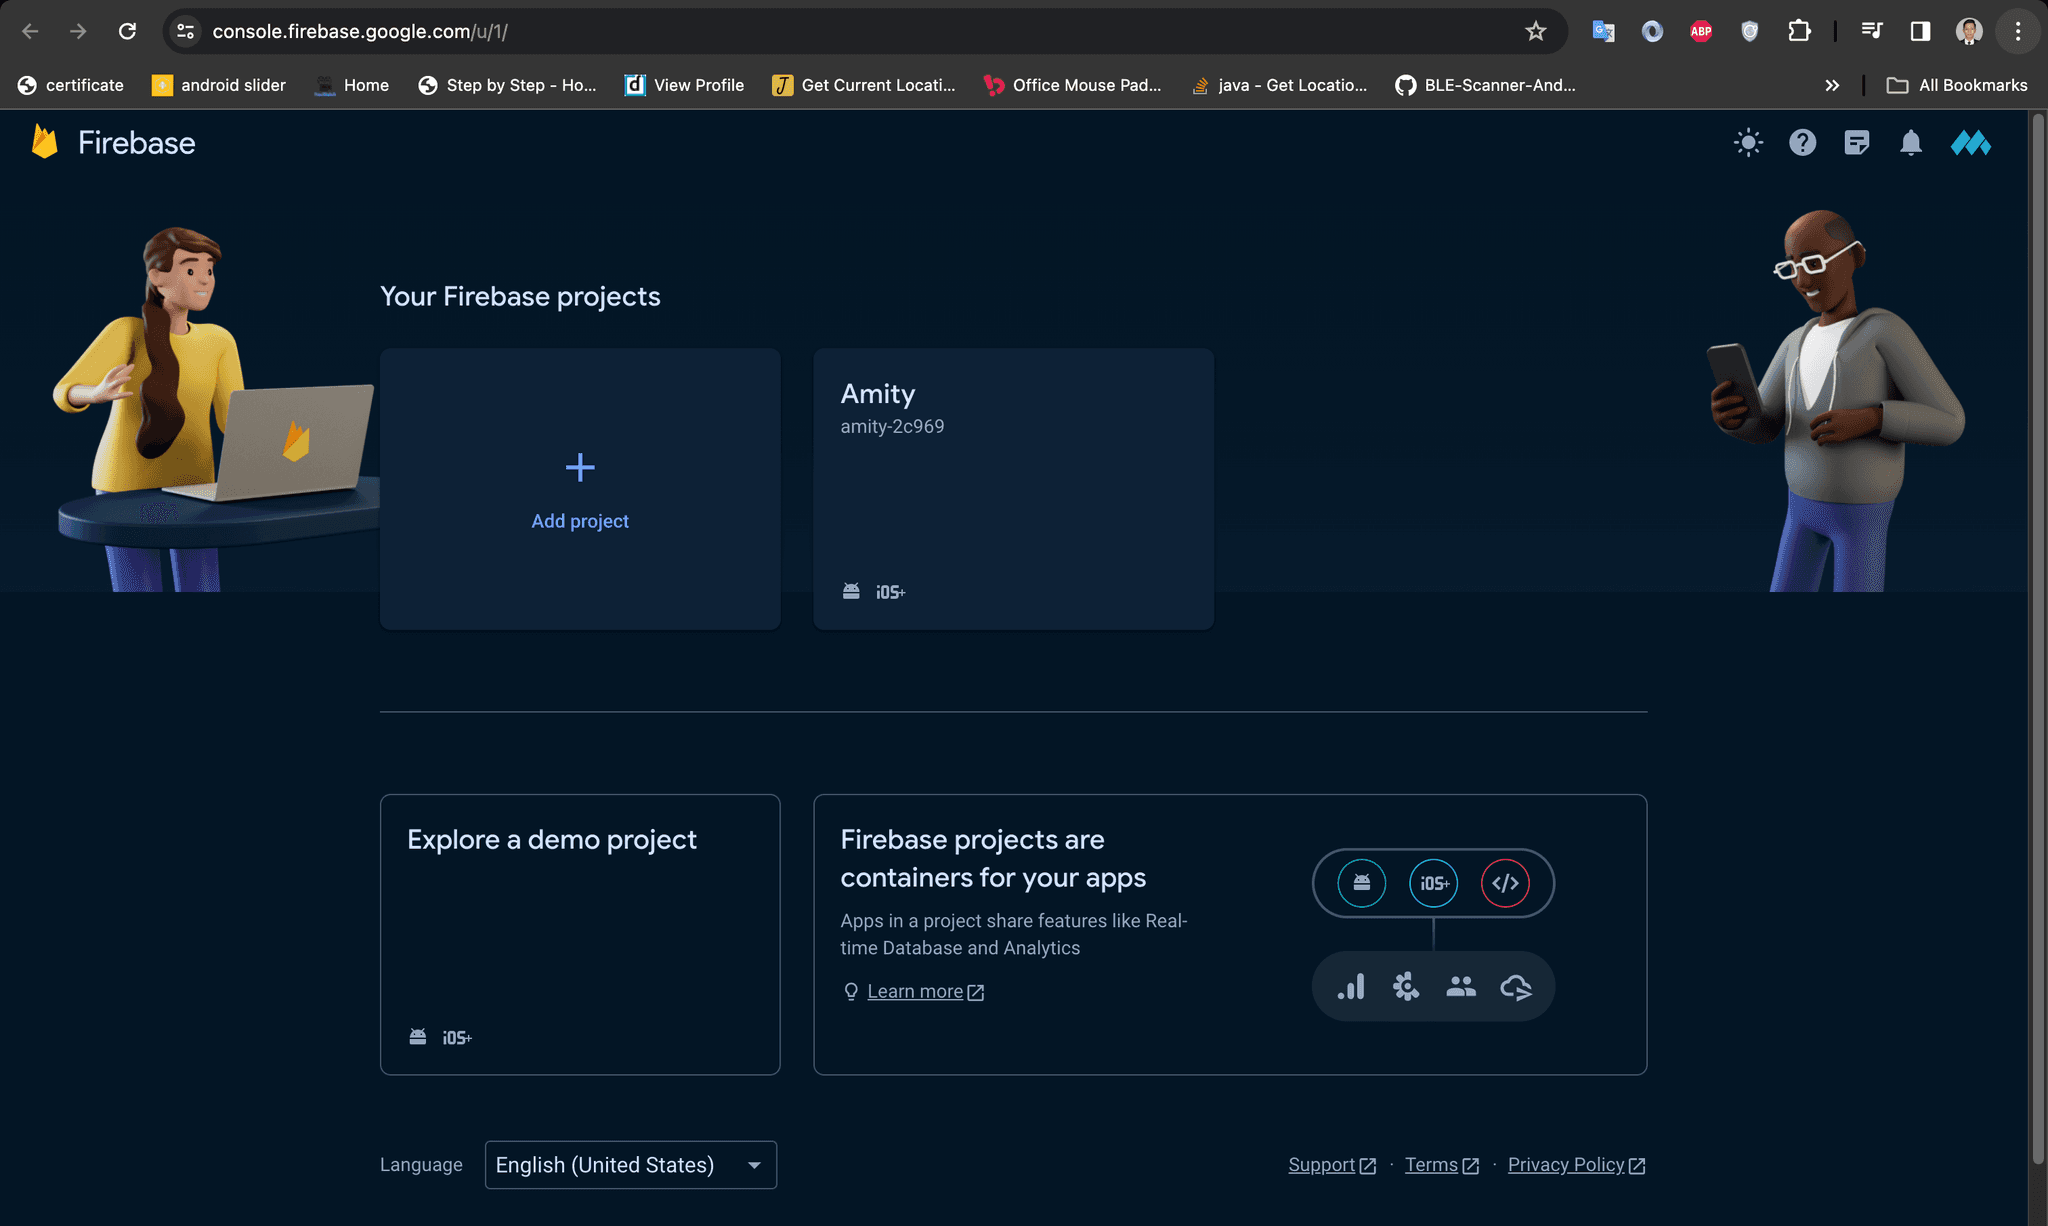Open the Language dropdown English (United States)
This screenshot has width=2048, height=1226.
coord(631,1165)
